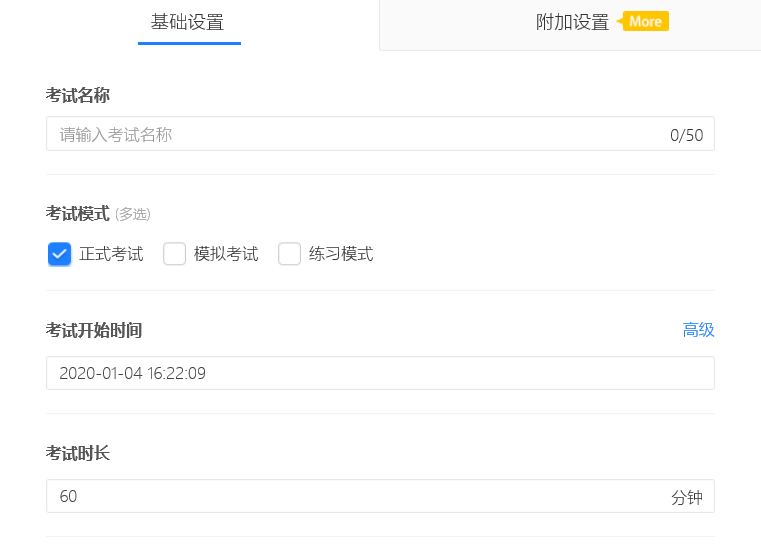
Task: Click the 正式考试 option label text
Action: (111, 254)
